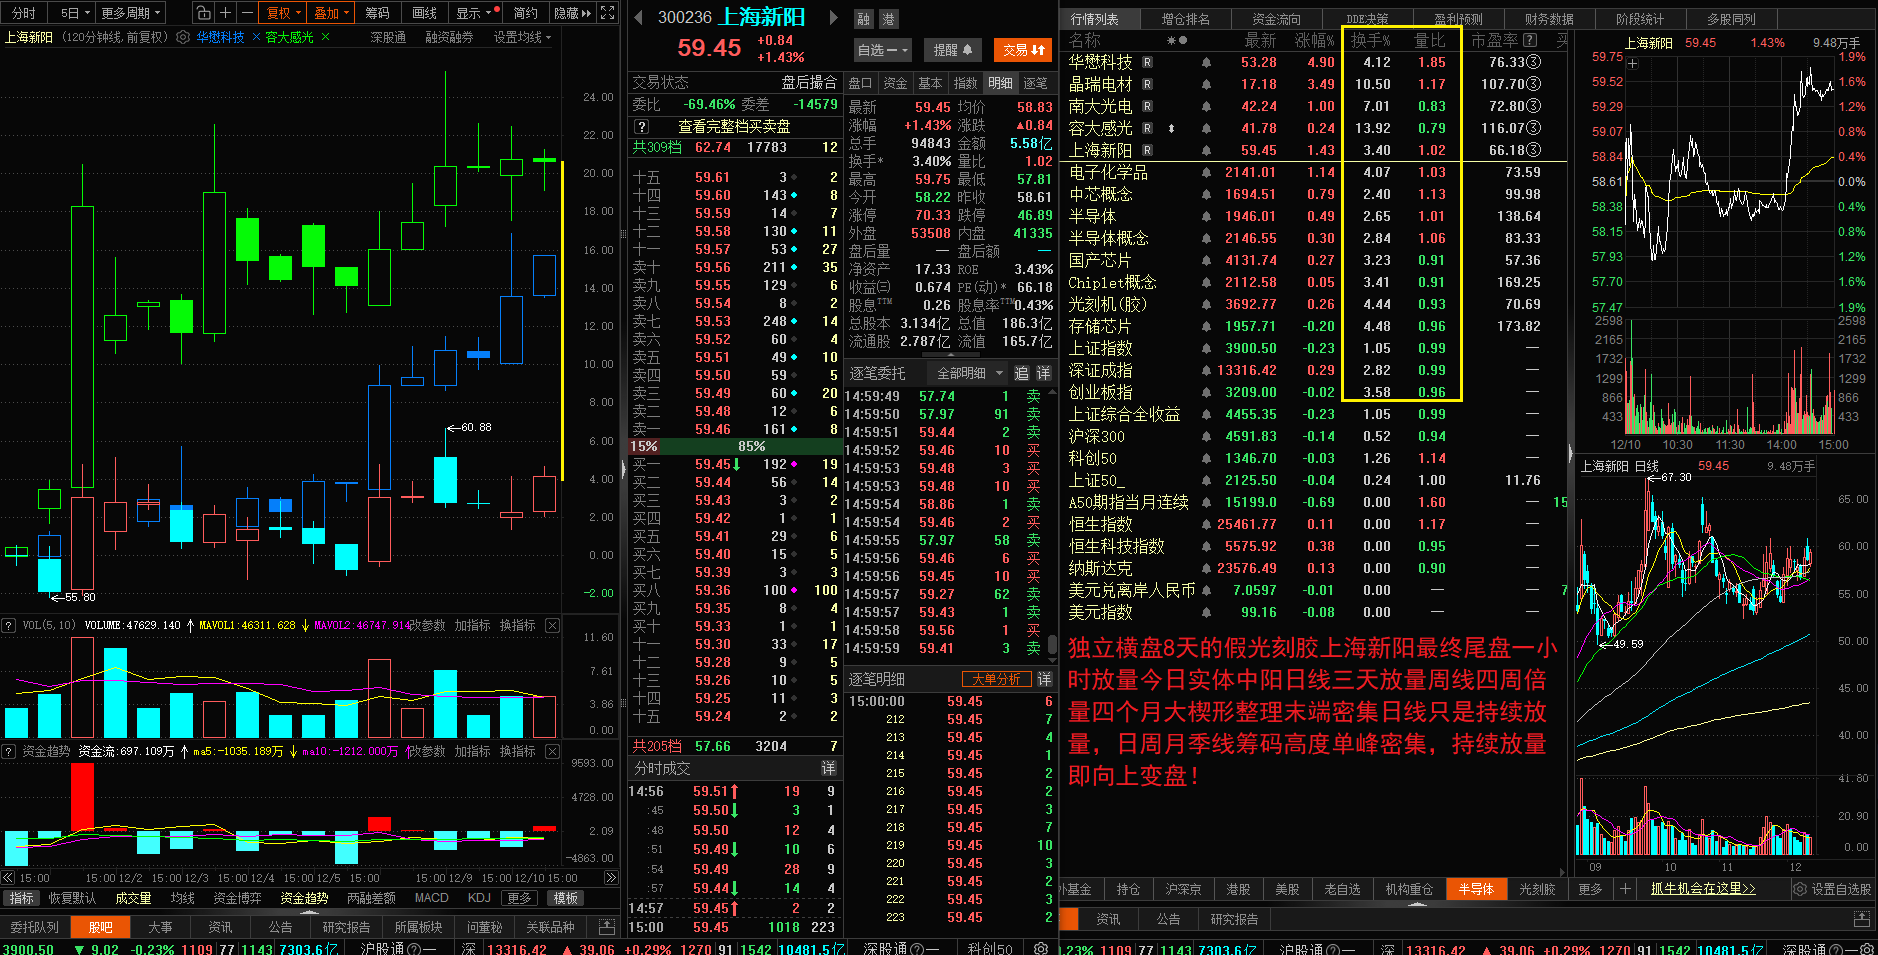
Task: Go to next stock arrow
Action: (x=834, y=17)
